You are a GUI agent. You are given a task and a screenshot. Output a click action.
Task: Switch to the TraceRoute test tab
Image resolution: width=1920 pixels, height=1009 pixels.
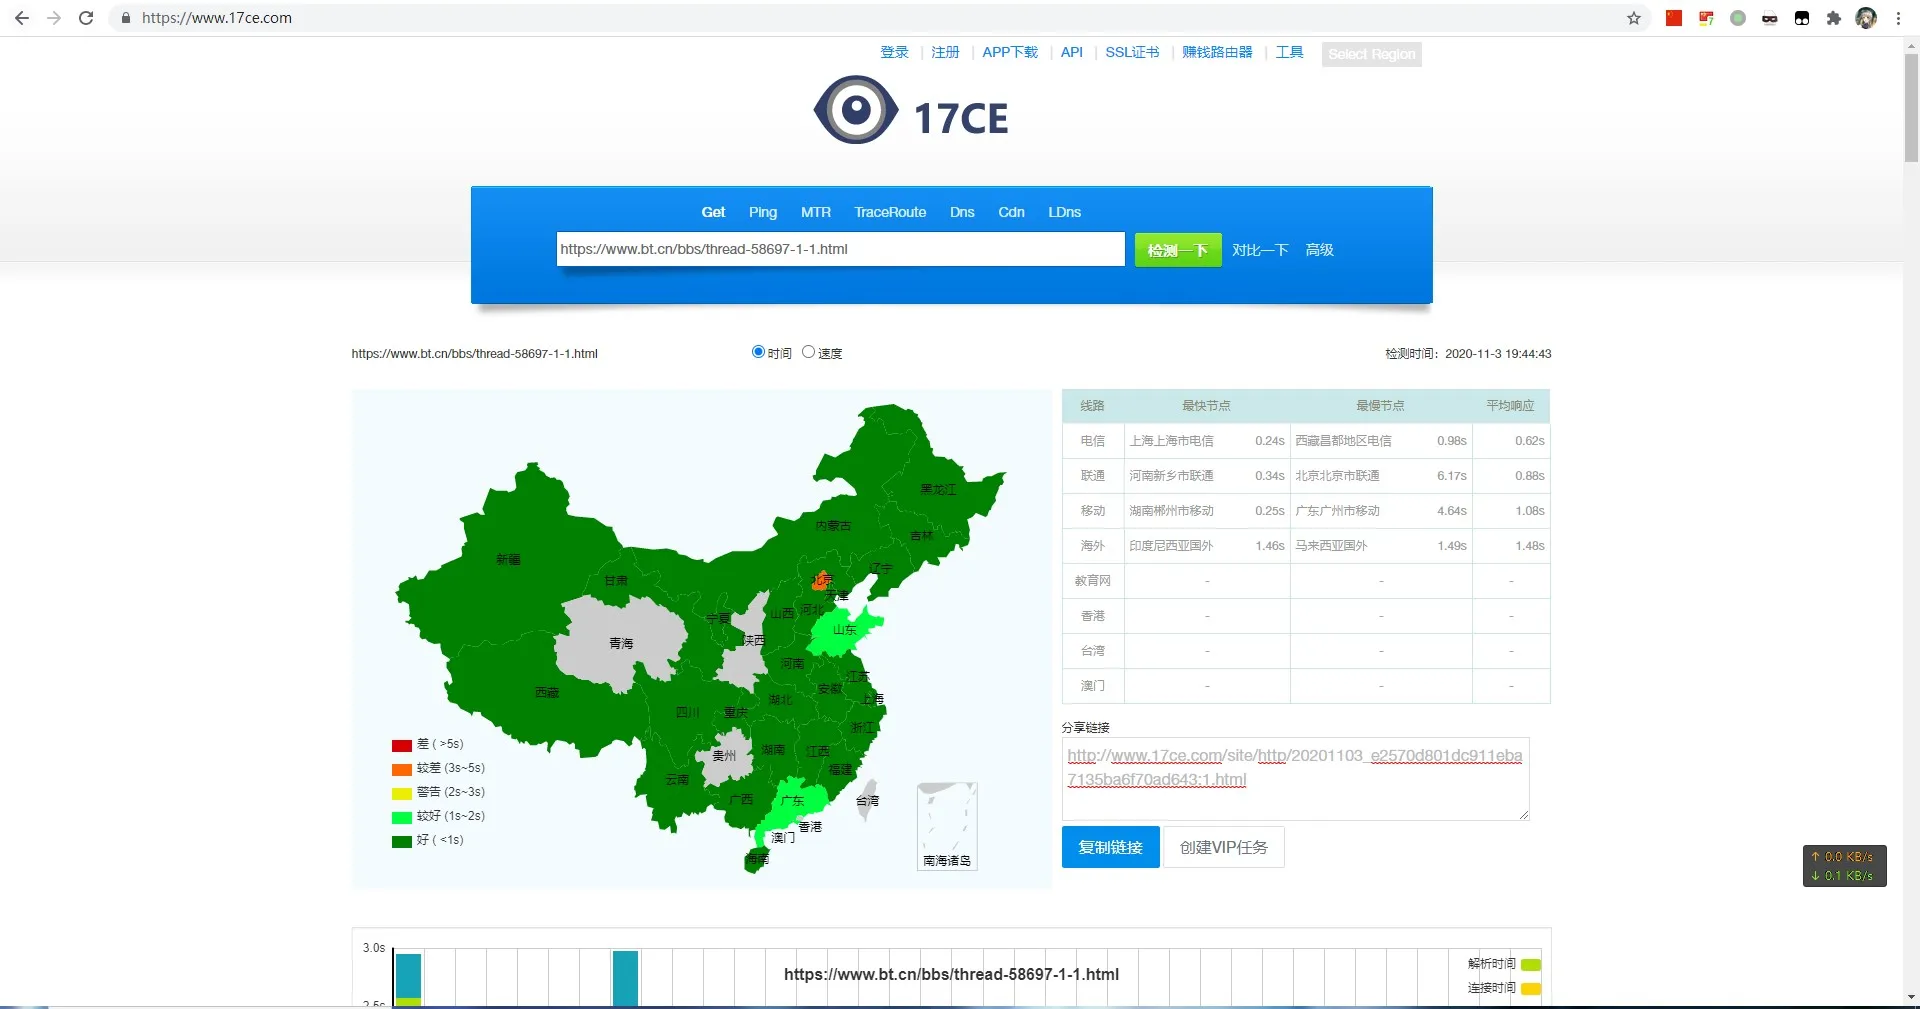point(890,212)
